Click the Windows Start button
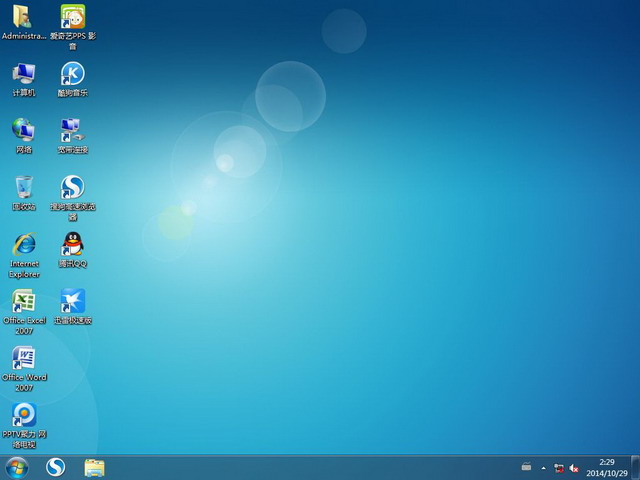This screenshot has width=640, height=480. click(x=17, y=468)
